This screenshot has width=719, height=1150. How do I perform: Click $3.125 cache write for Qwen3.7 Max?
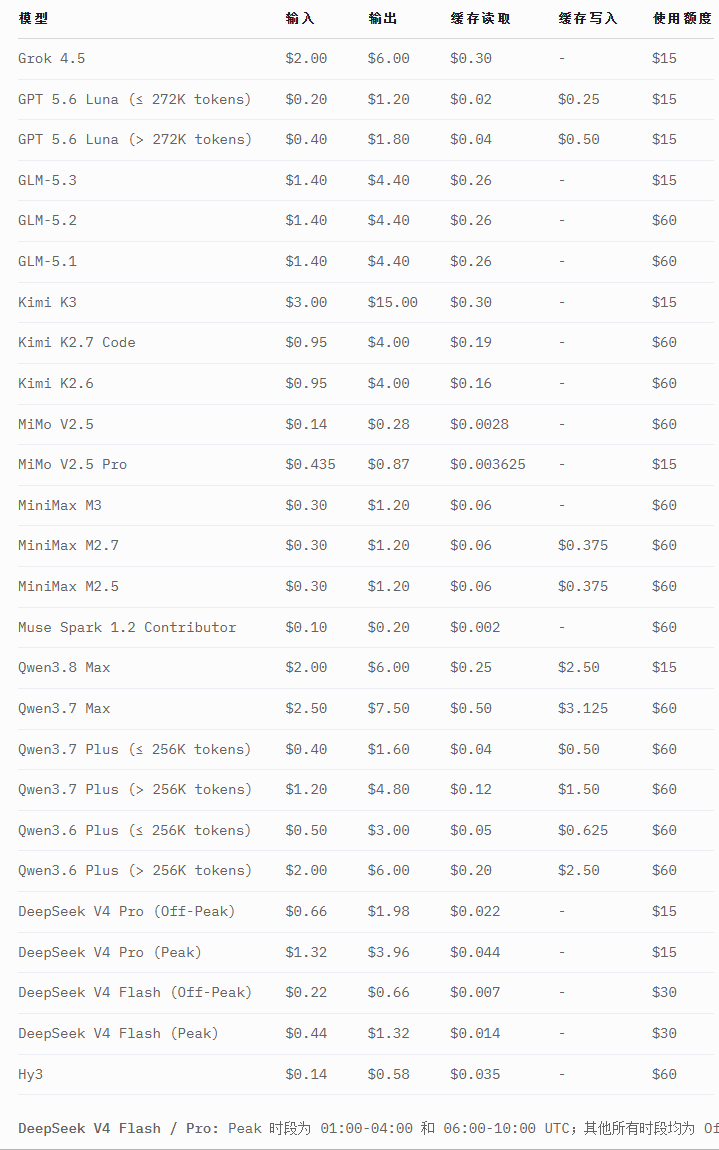tap(583, 708)
